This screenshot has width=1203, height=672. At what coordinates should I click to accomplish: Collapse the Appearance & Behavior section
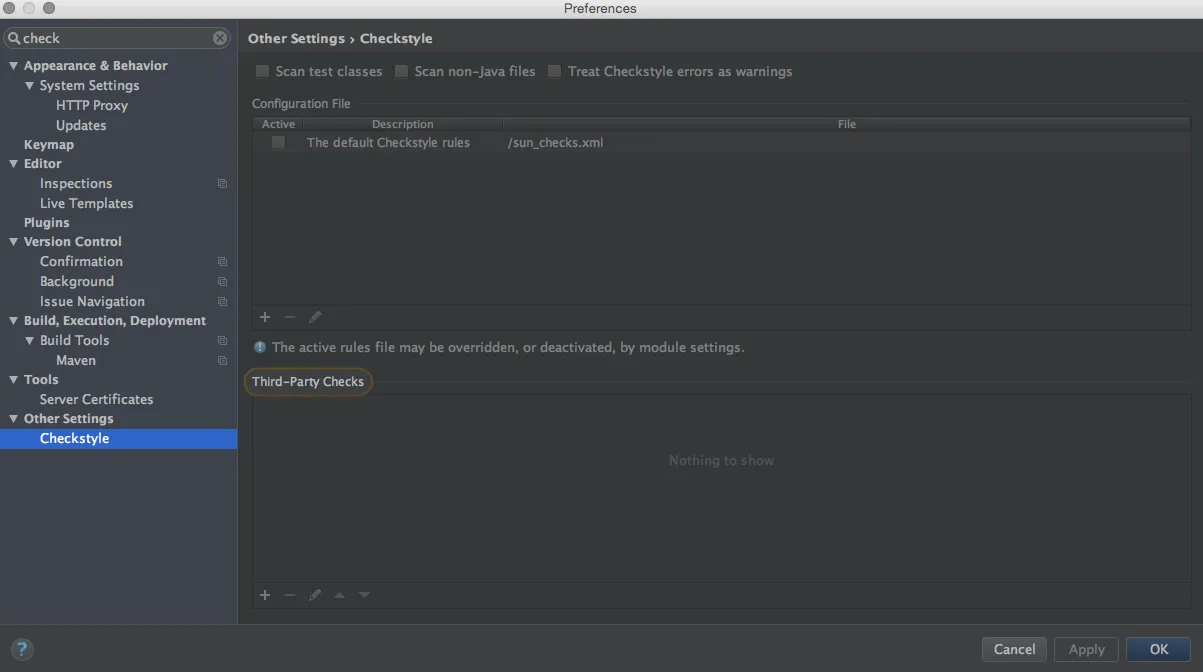click(14, 66)
